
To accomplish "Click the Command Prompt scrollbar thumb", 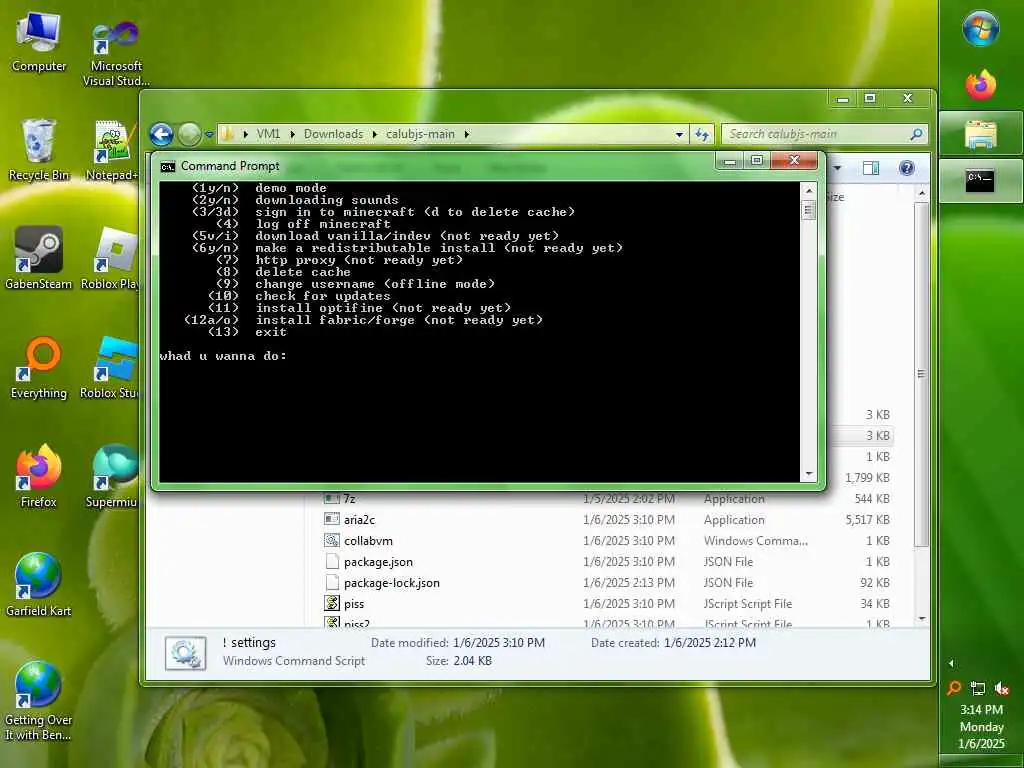I will [x=808, y=210].
